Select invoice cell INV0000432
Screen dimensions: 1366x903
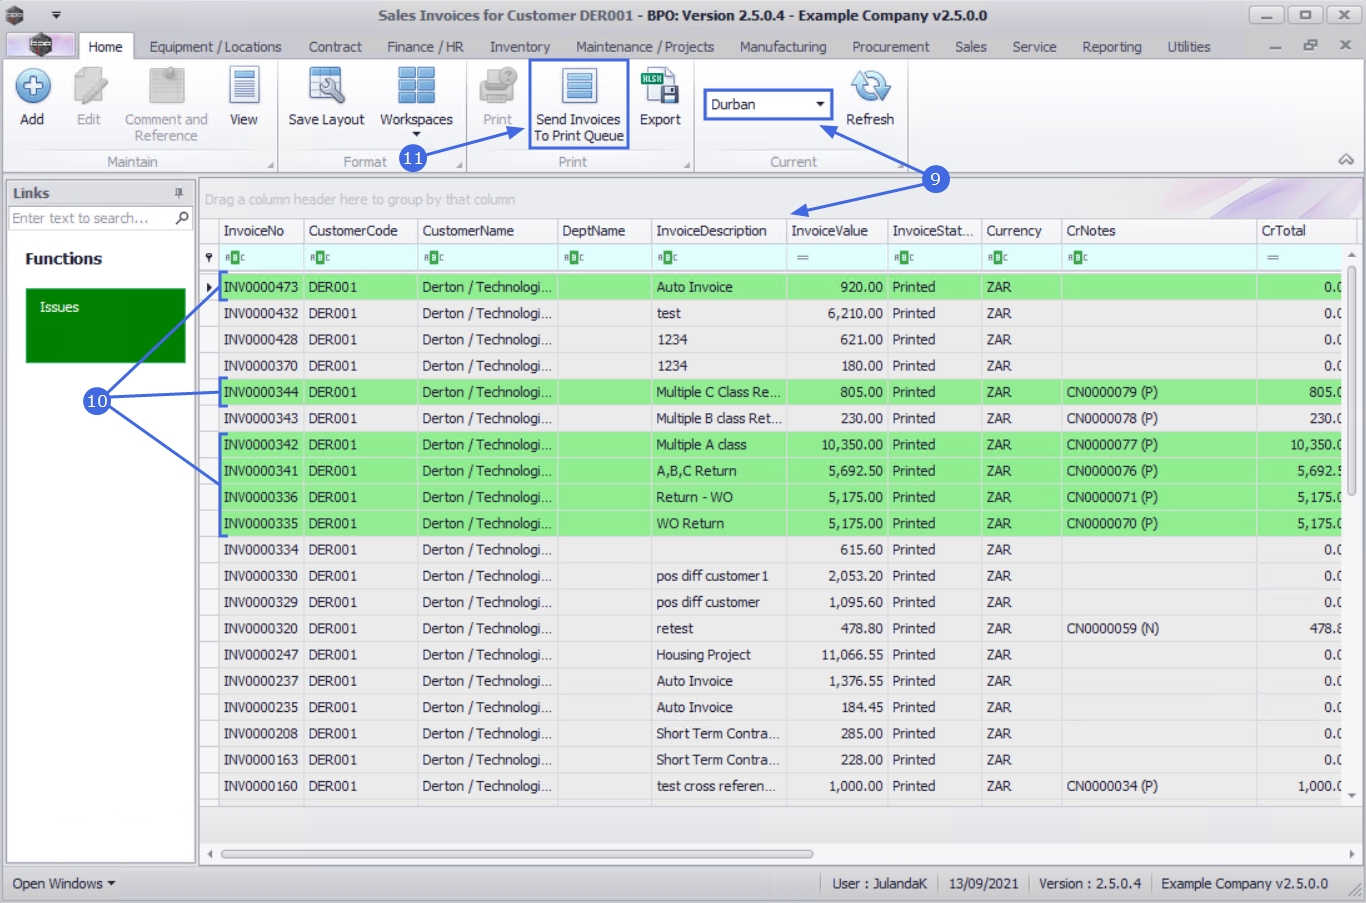coord(261,313)
